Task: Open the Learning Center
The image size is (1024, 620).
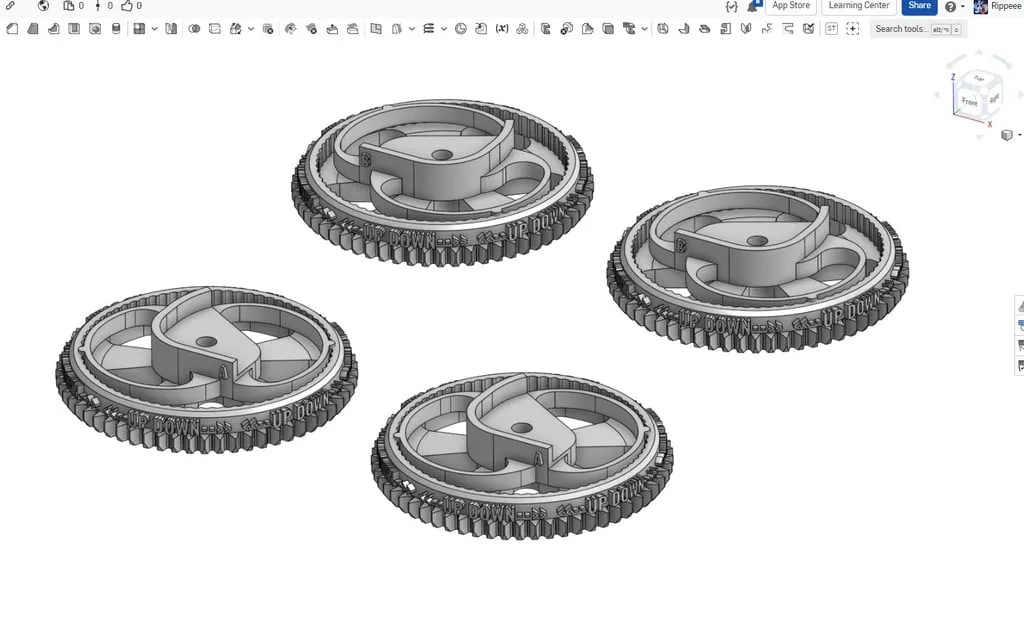Action: coord(858,6)
